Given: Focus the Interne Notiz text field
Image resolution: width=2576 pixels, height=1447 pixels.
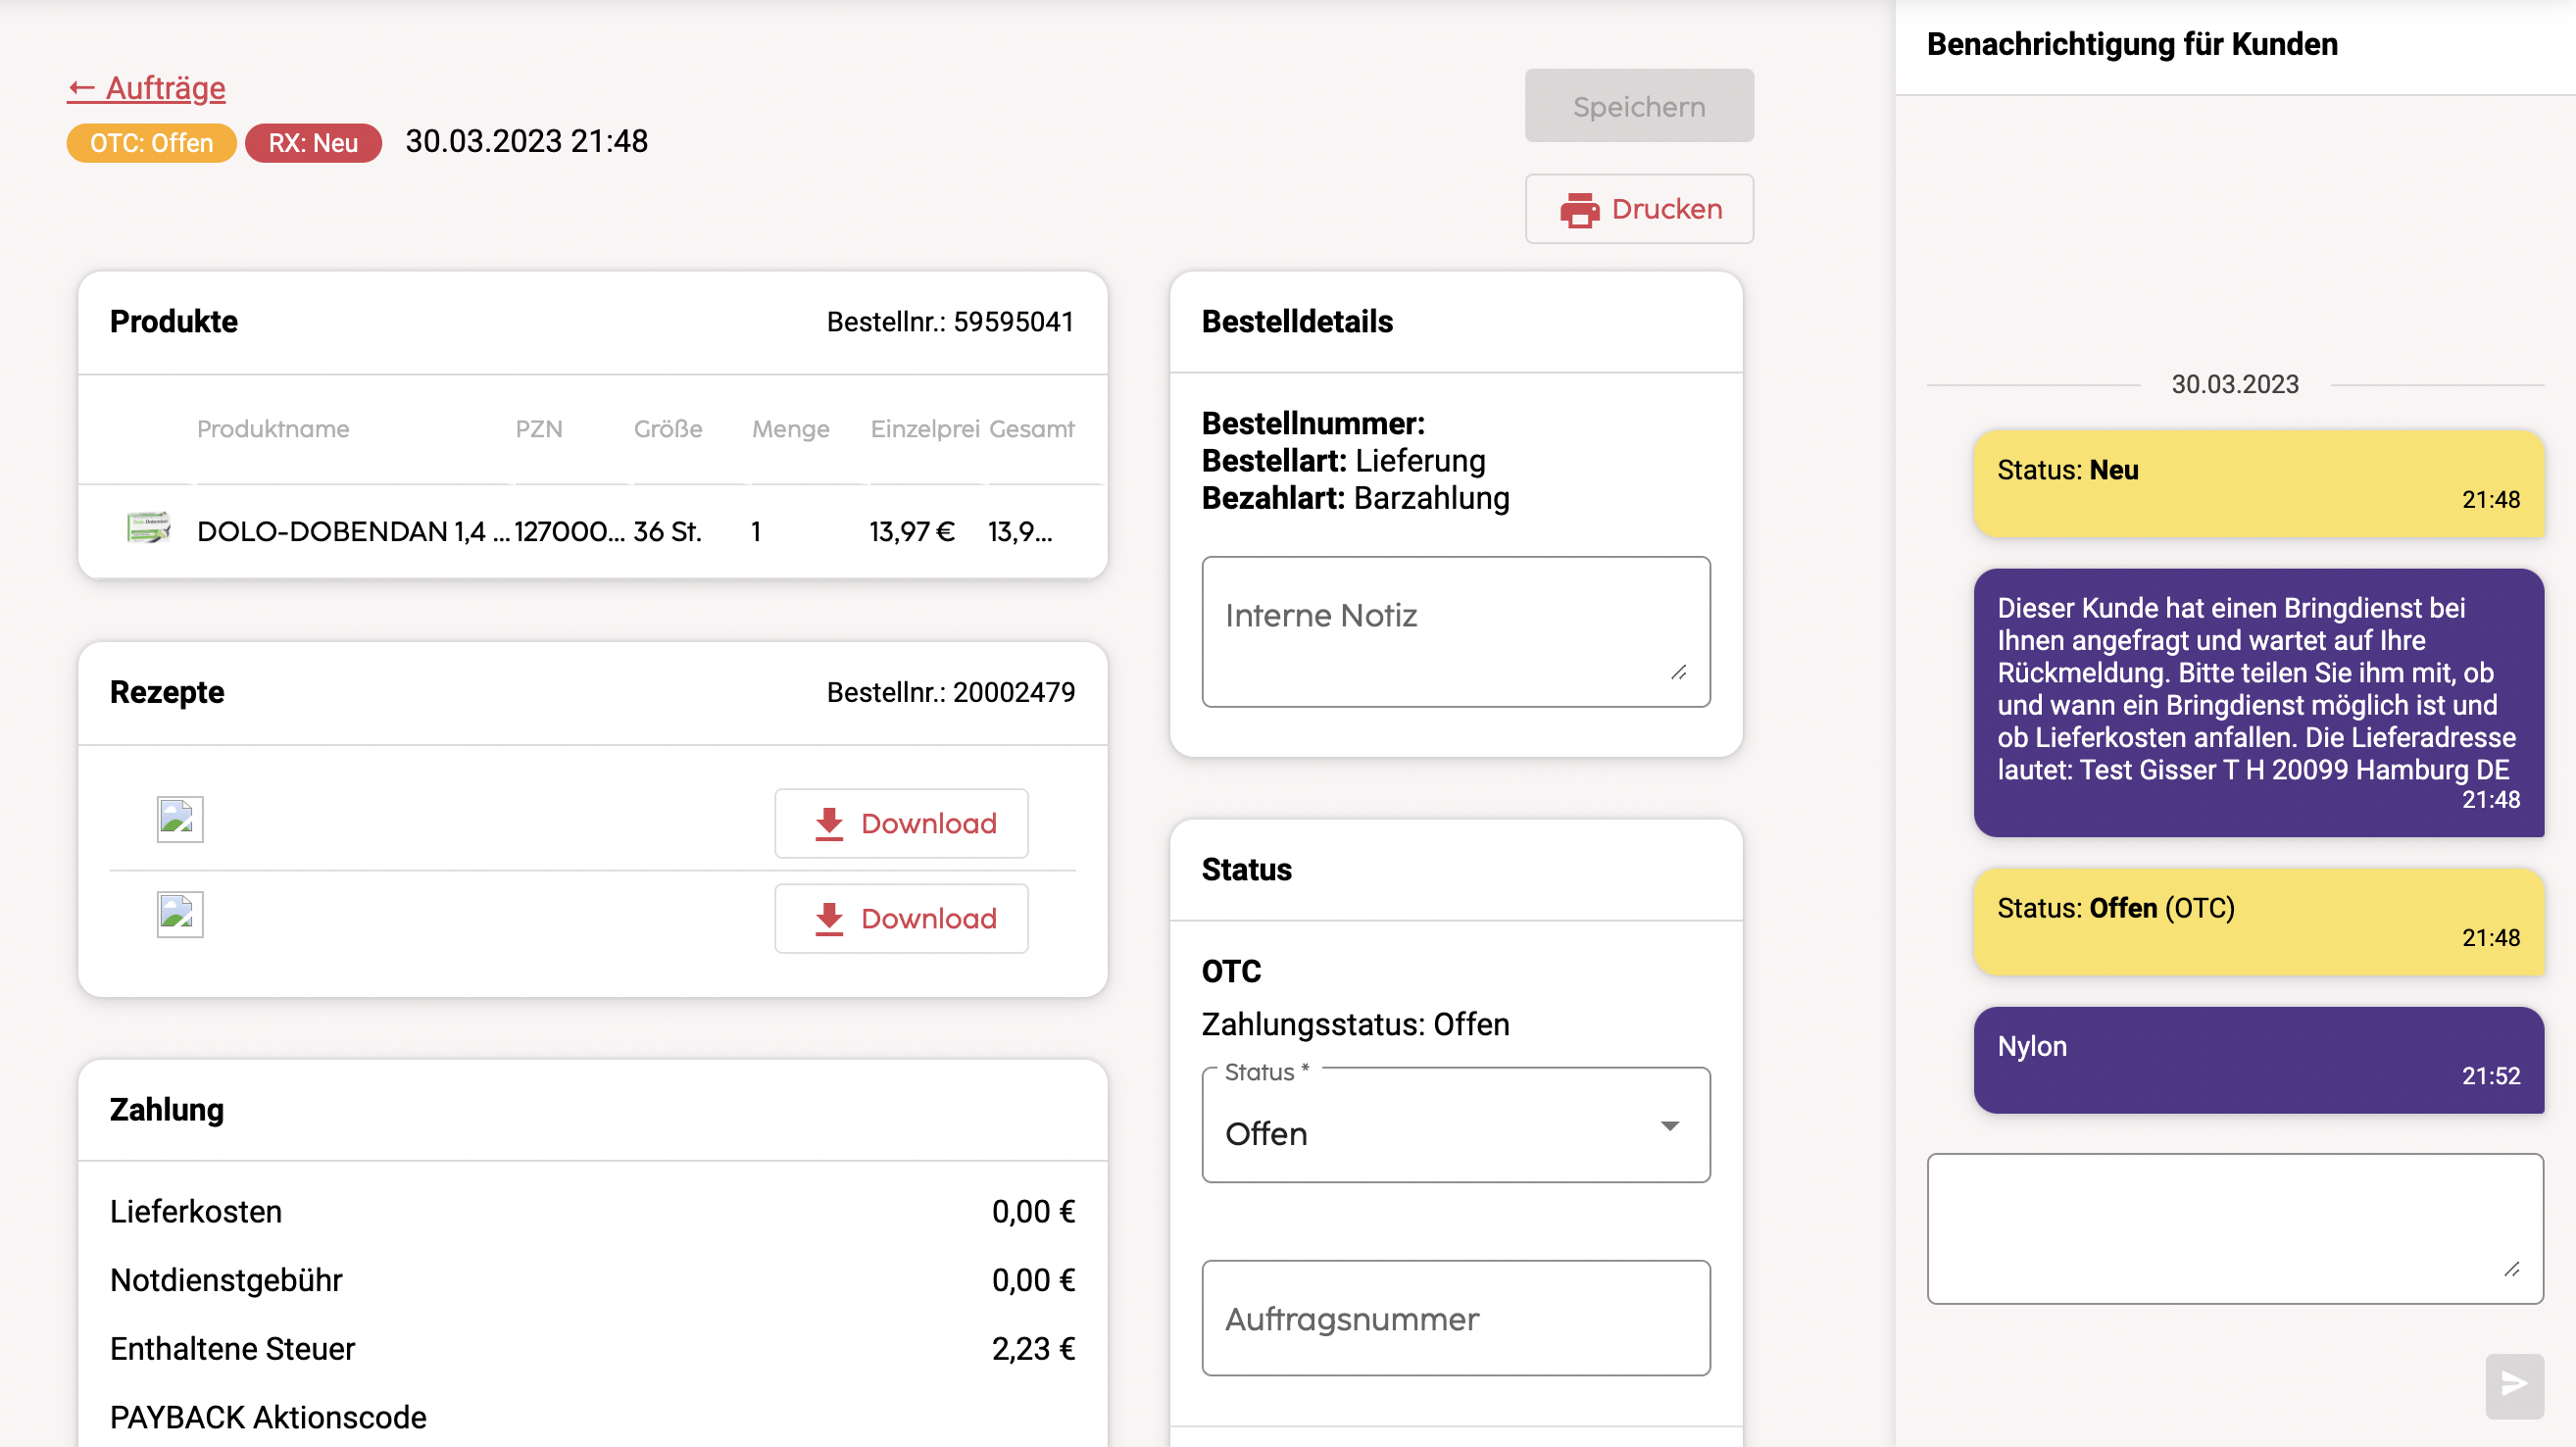Looking at the screenshot, I should tap(1456, 632).
